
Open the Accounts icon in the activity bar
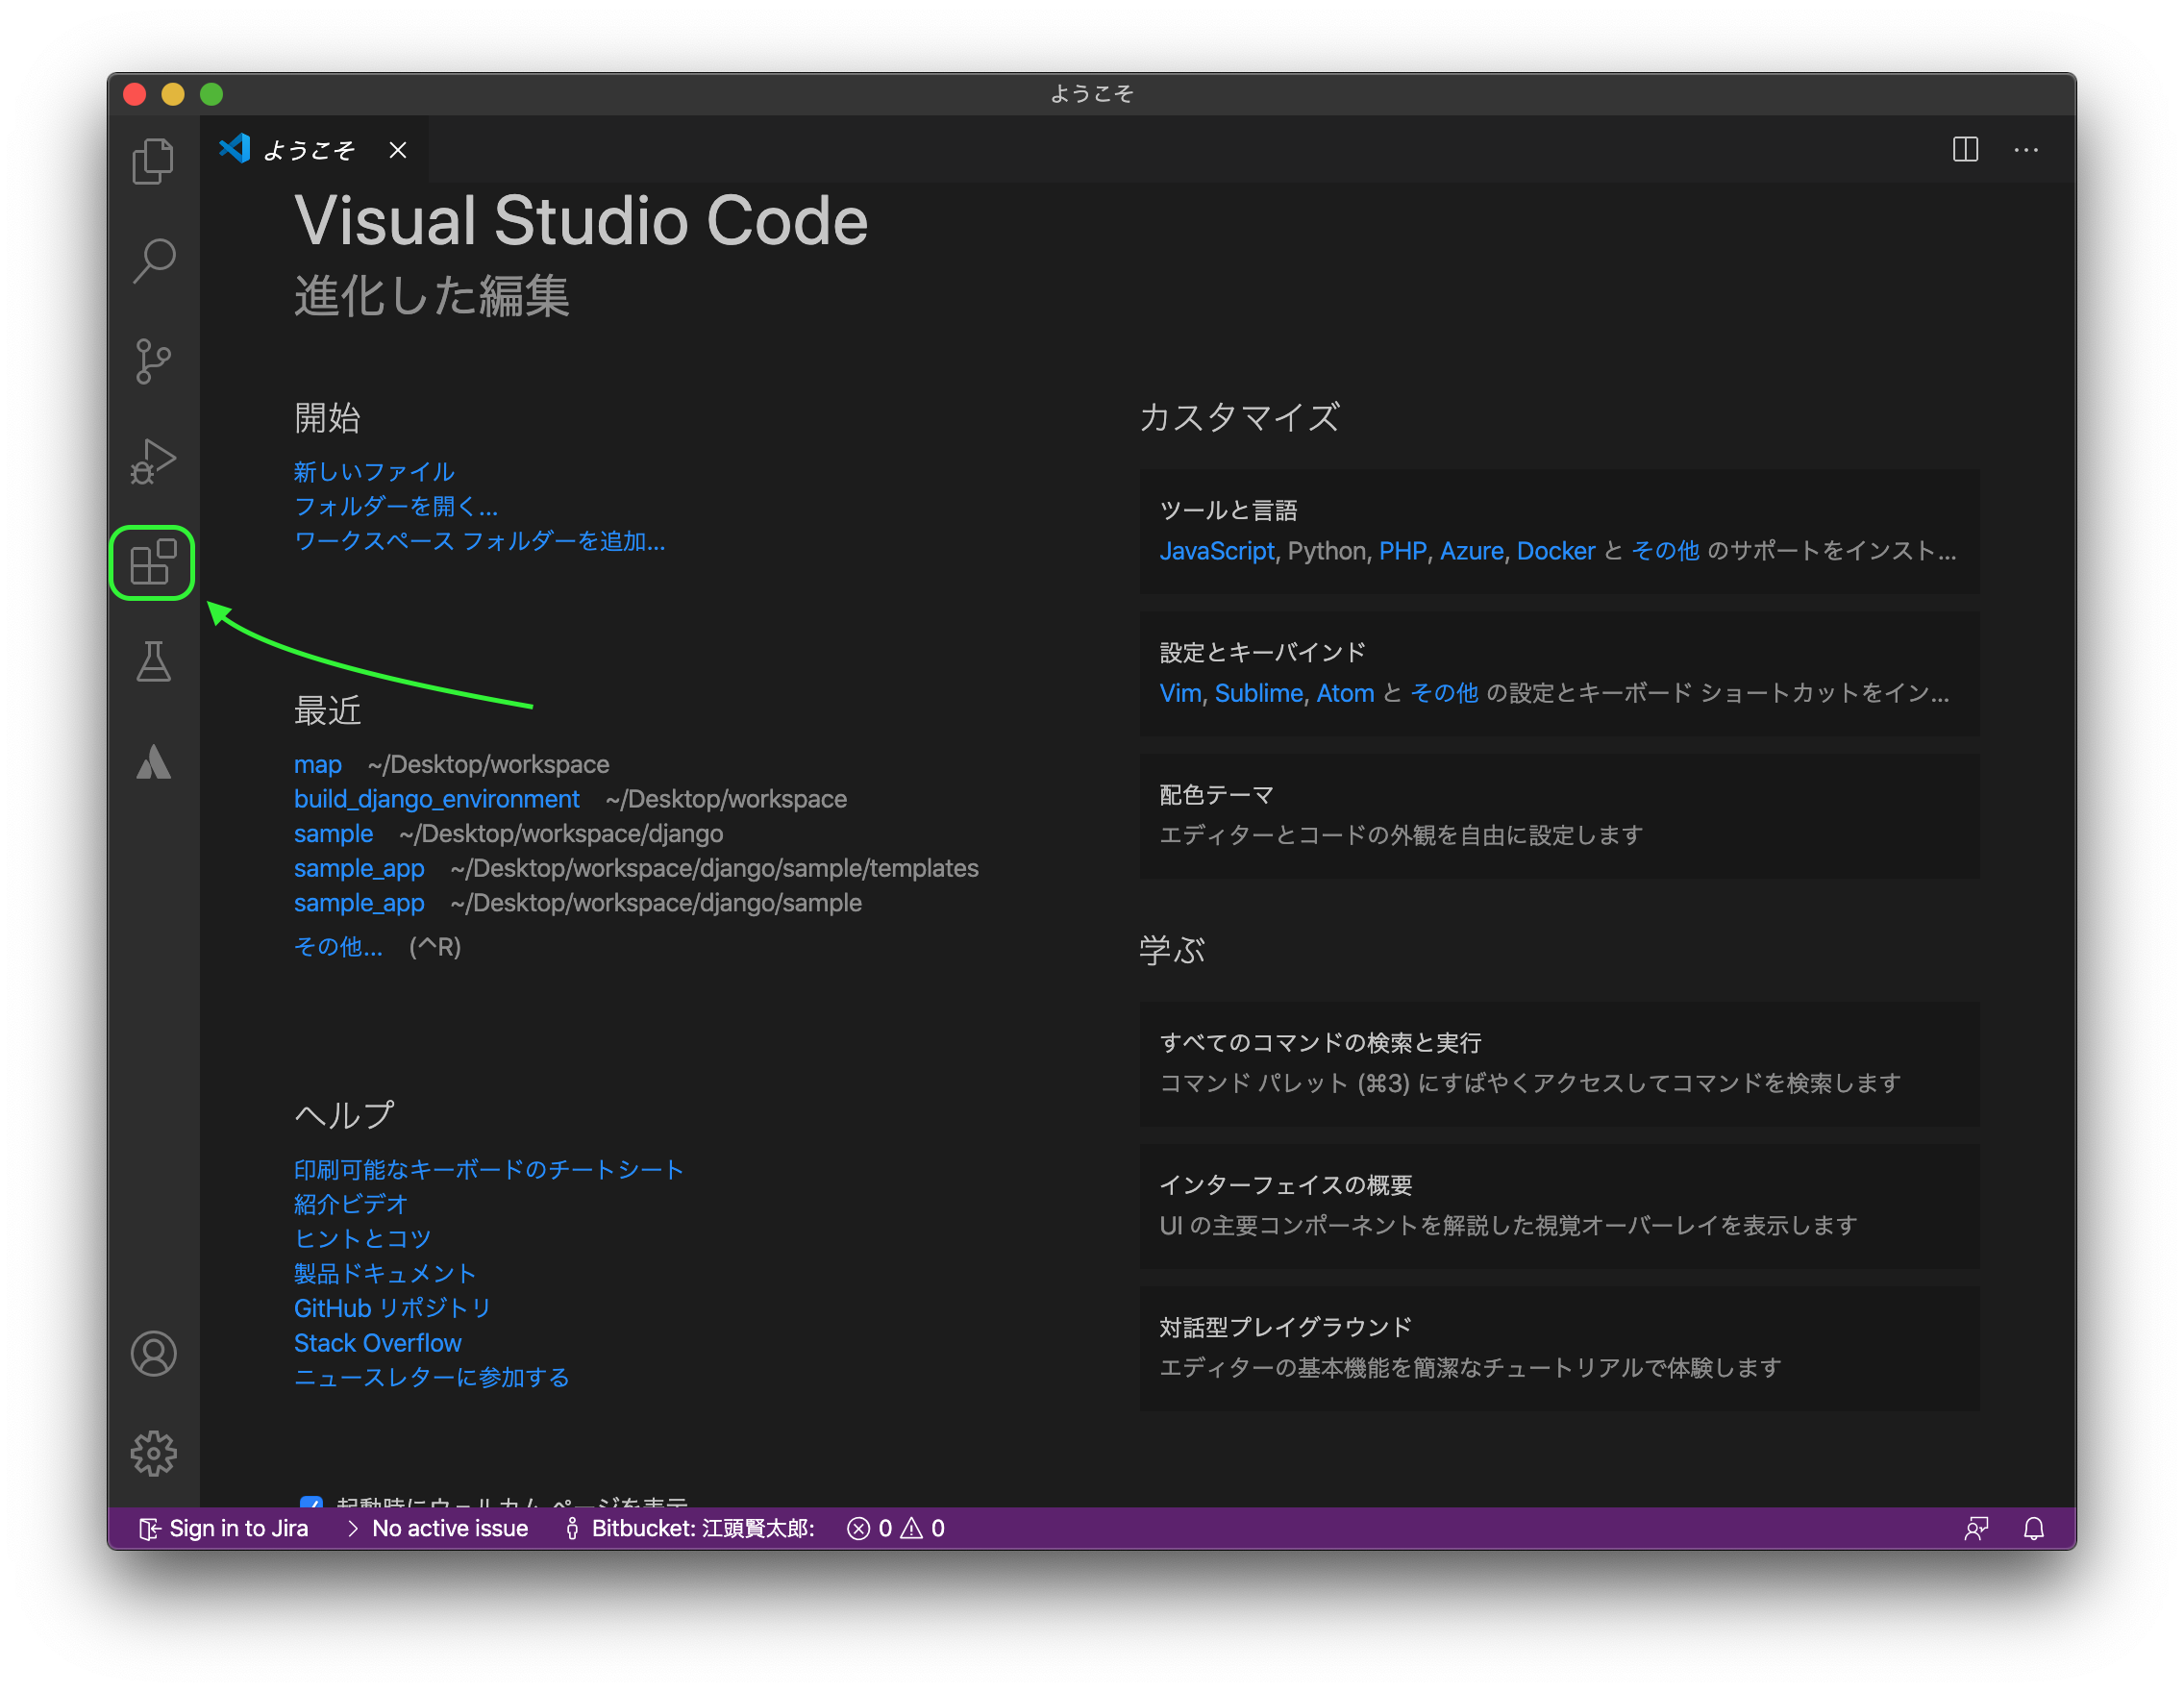click(152, 1354)
